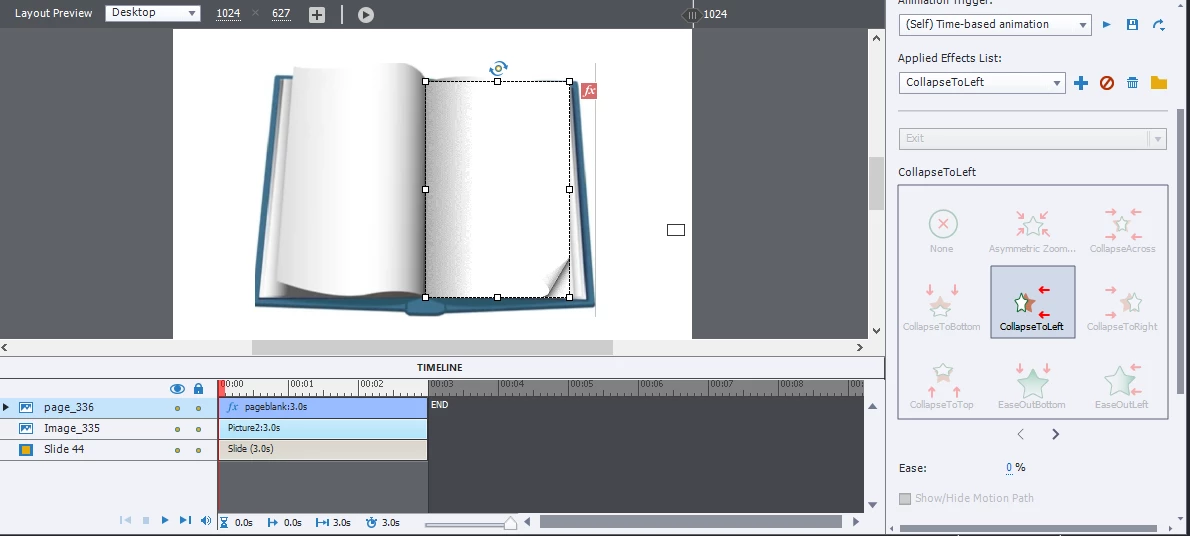Click the rotate handle above the page image
The width and height of the screenshot is (1190, 536).
coord(498,68)
